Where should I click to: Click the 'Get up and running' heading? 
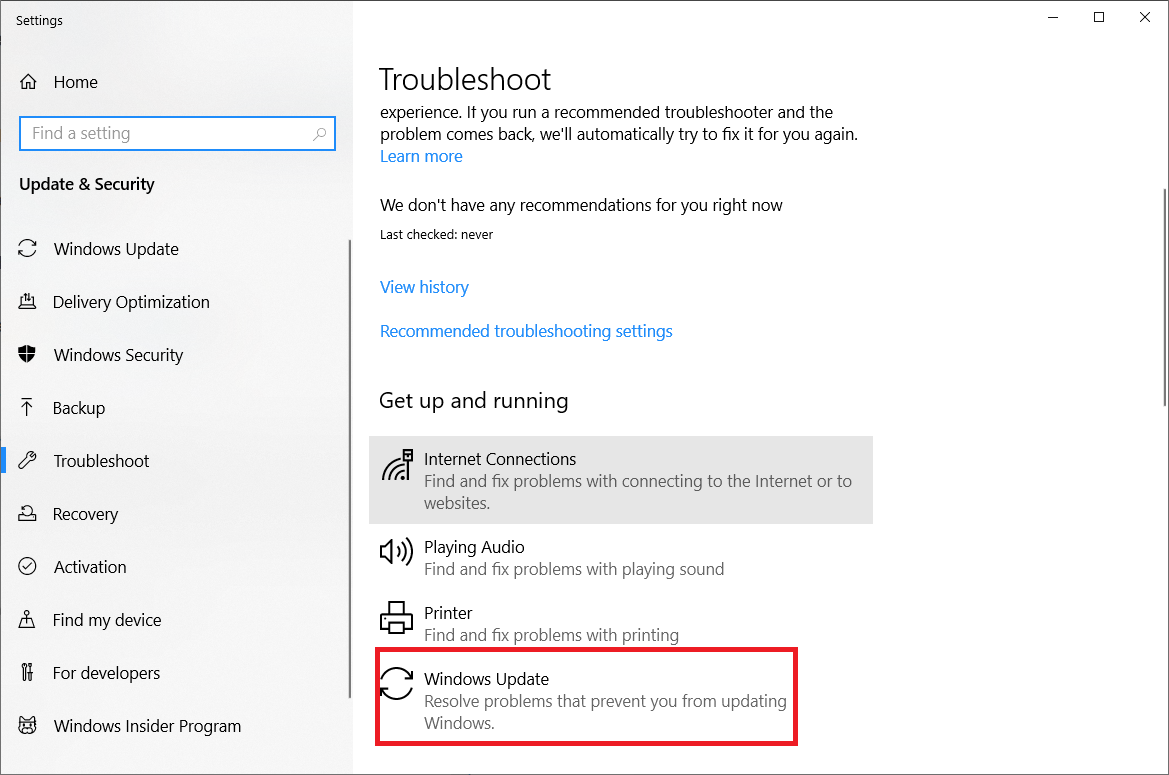[x=474, y=401]
